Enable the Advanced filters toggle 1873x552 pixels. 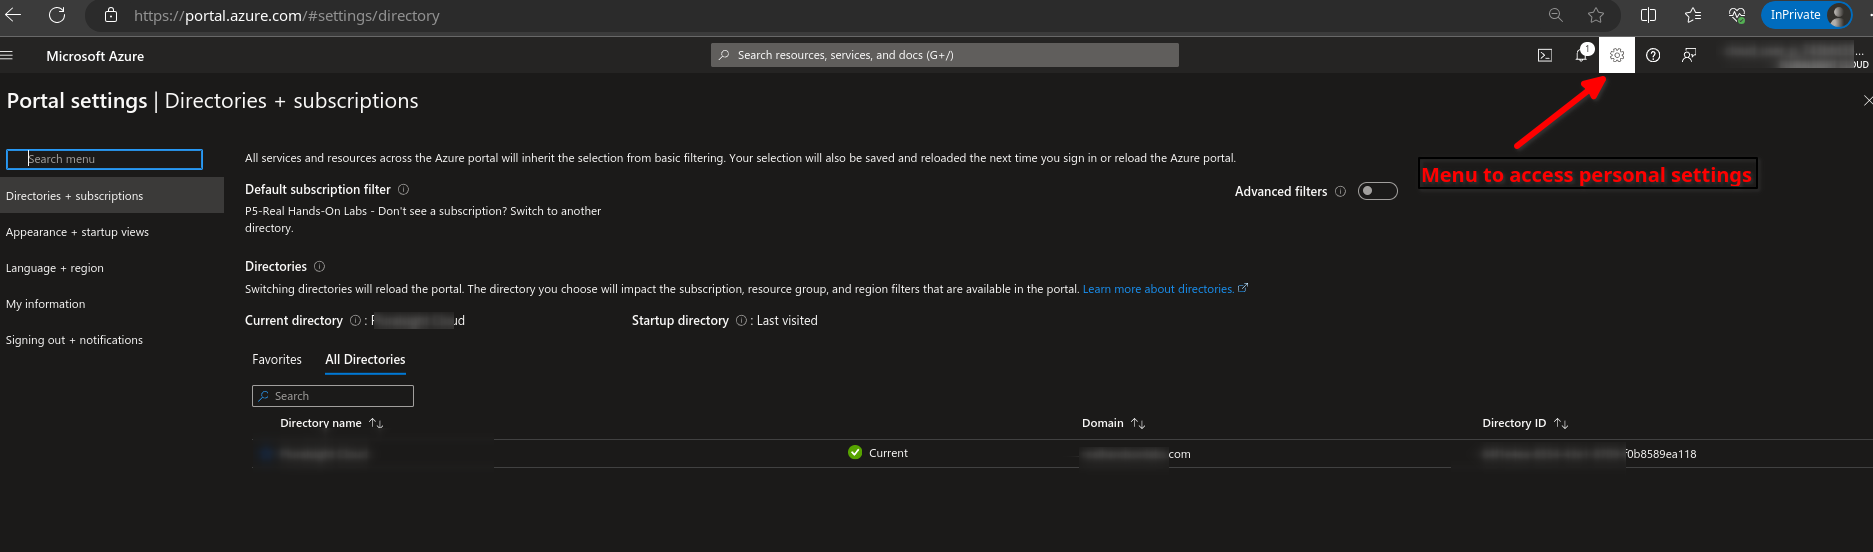click(1377, 191)
